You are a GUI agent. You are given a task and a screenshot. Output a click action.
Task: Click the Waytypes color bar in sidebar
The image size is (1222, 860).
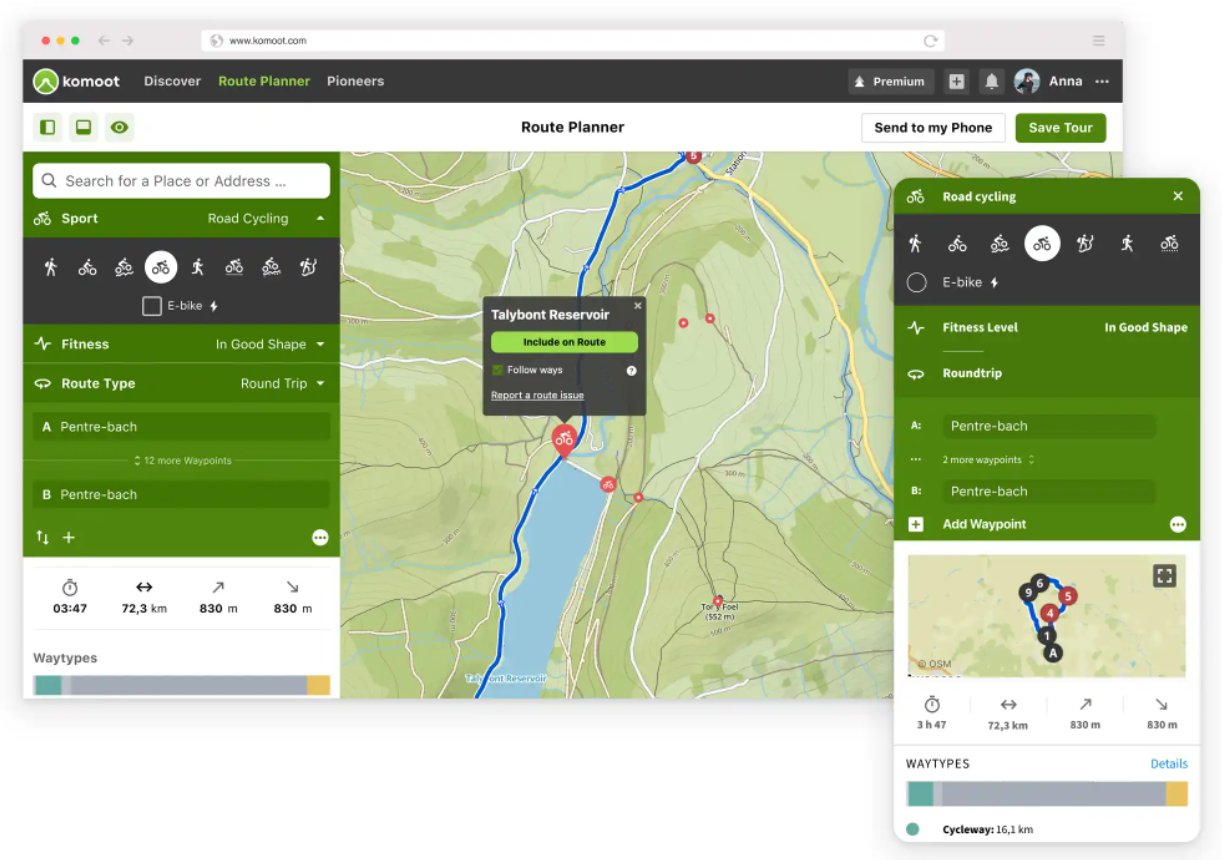[x=181, y=685]
